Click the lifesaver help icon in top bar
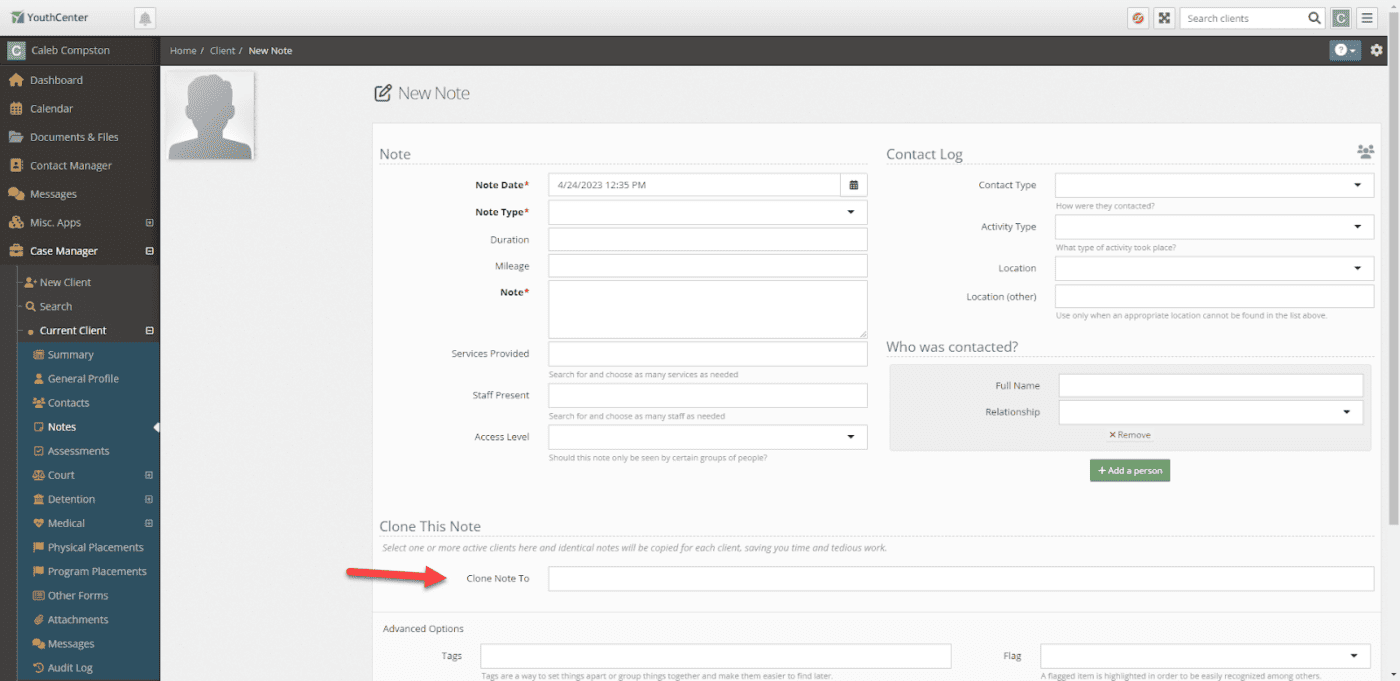This screenshot has height=681, width=1400. click(x=1138, y=18)
